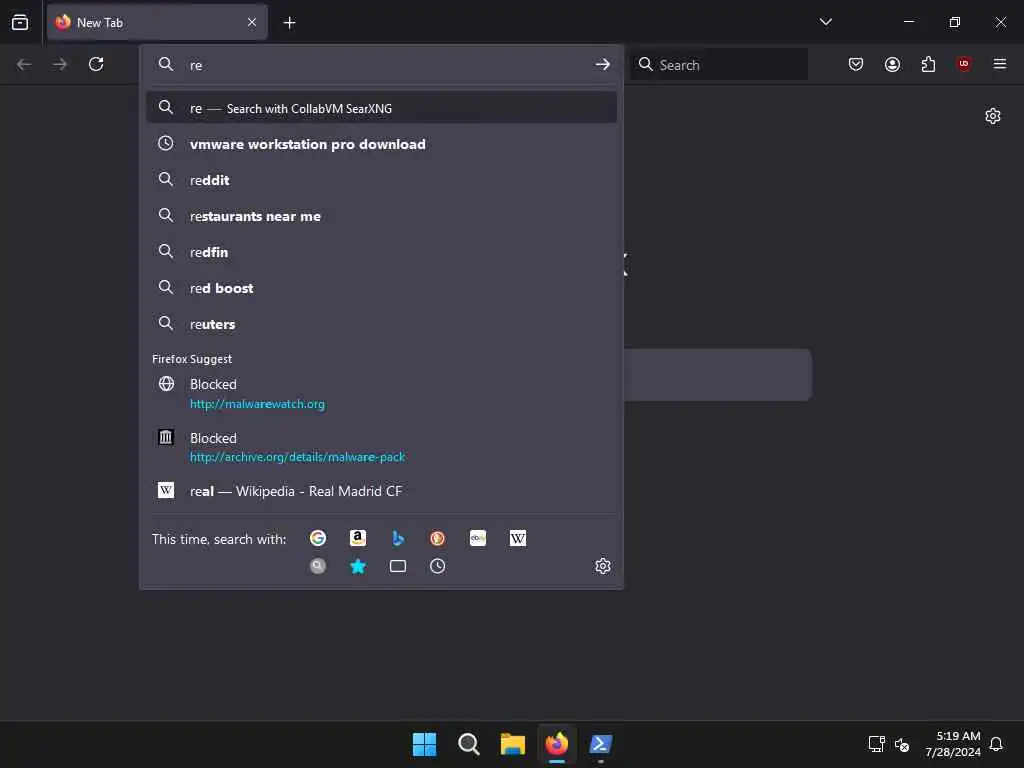The height and width of the screenshot is (768, 1024).
Task: Select 'vmware workstation pro download' history suggestion
Action: click(x=381, y=144)
